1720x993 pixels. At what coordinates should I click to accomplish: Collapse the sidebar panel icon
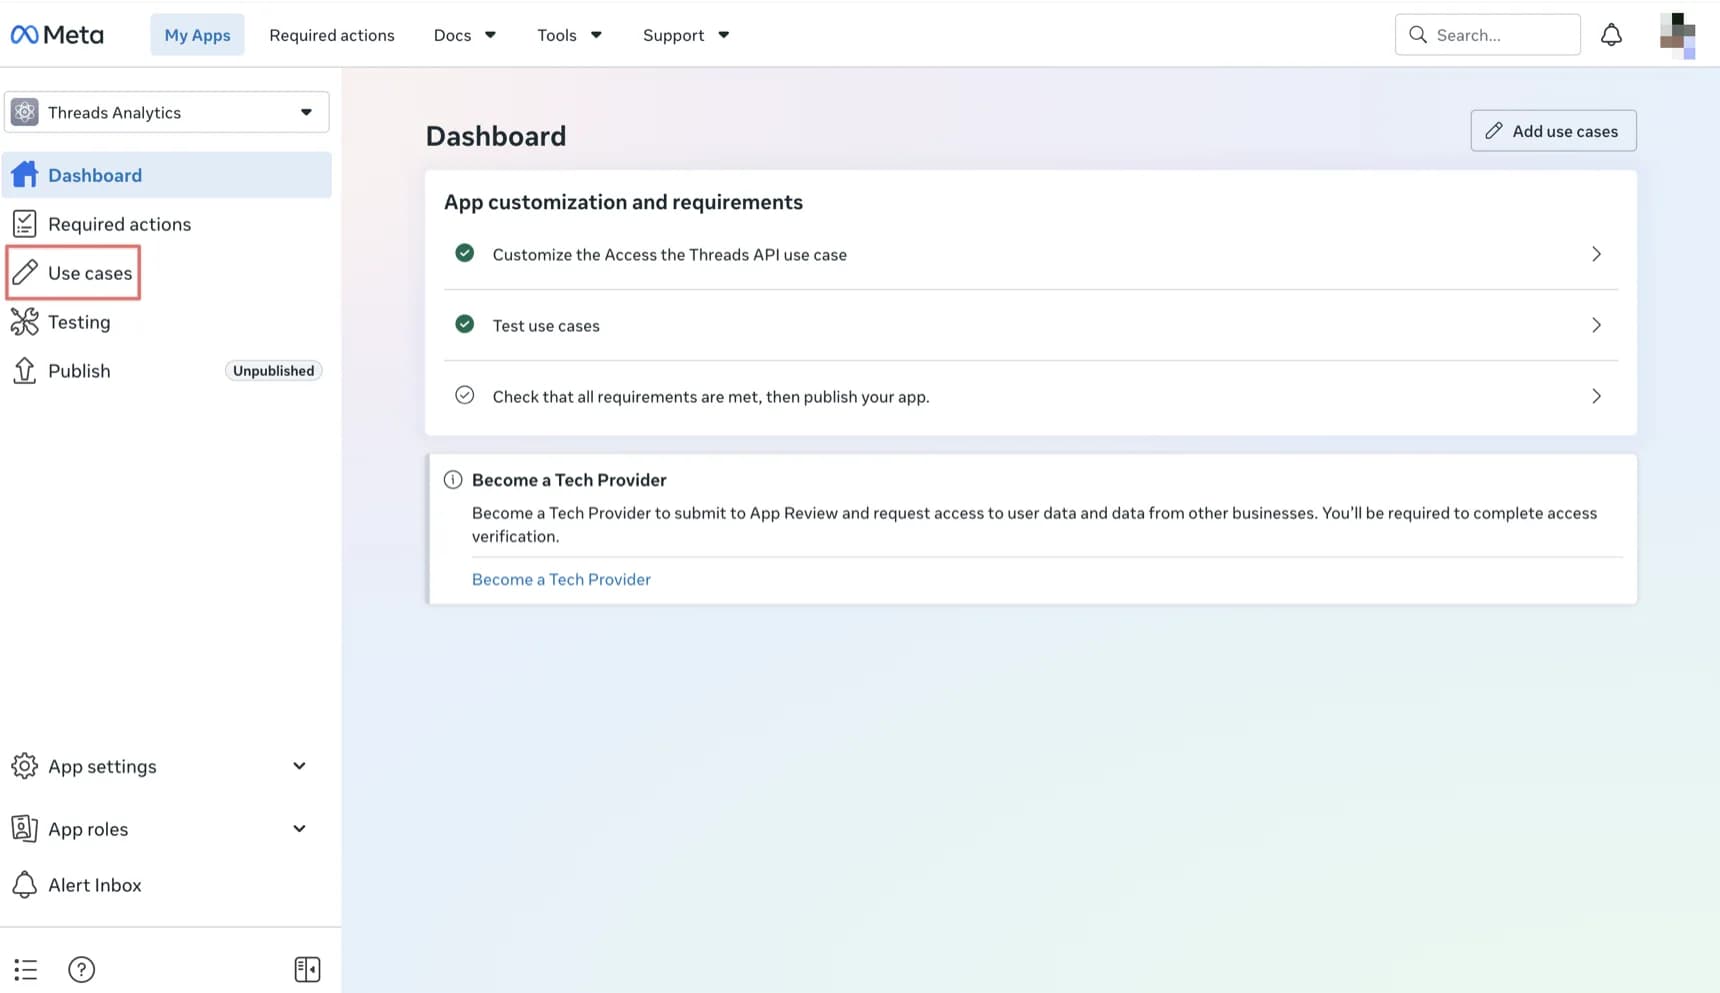(x=308, y=969)
